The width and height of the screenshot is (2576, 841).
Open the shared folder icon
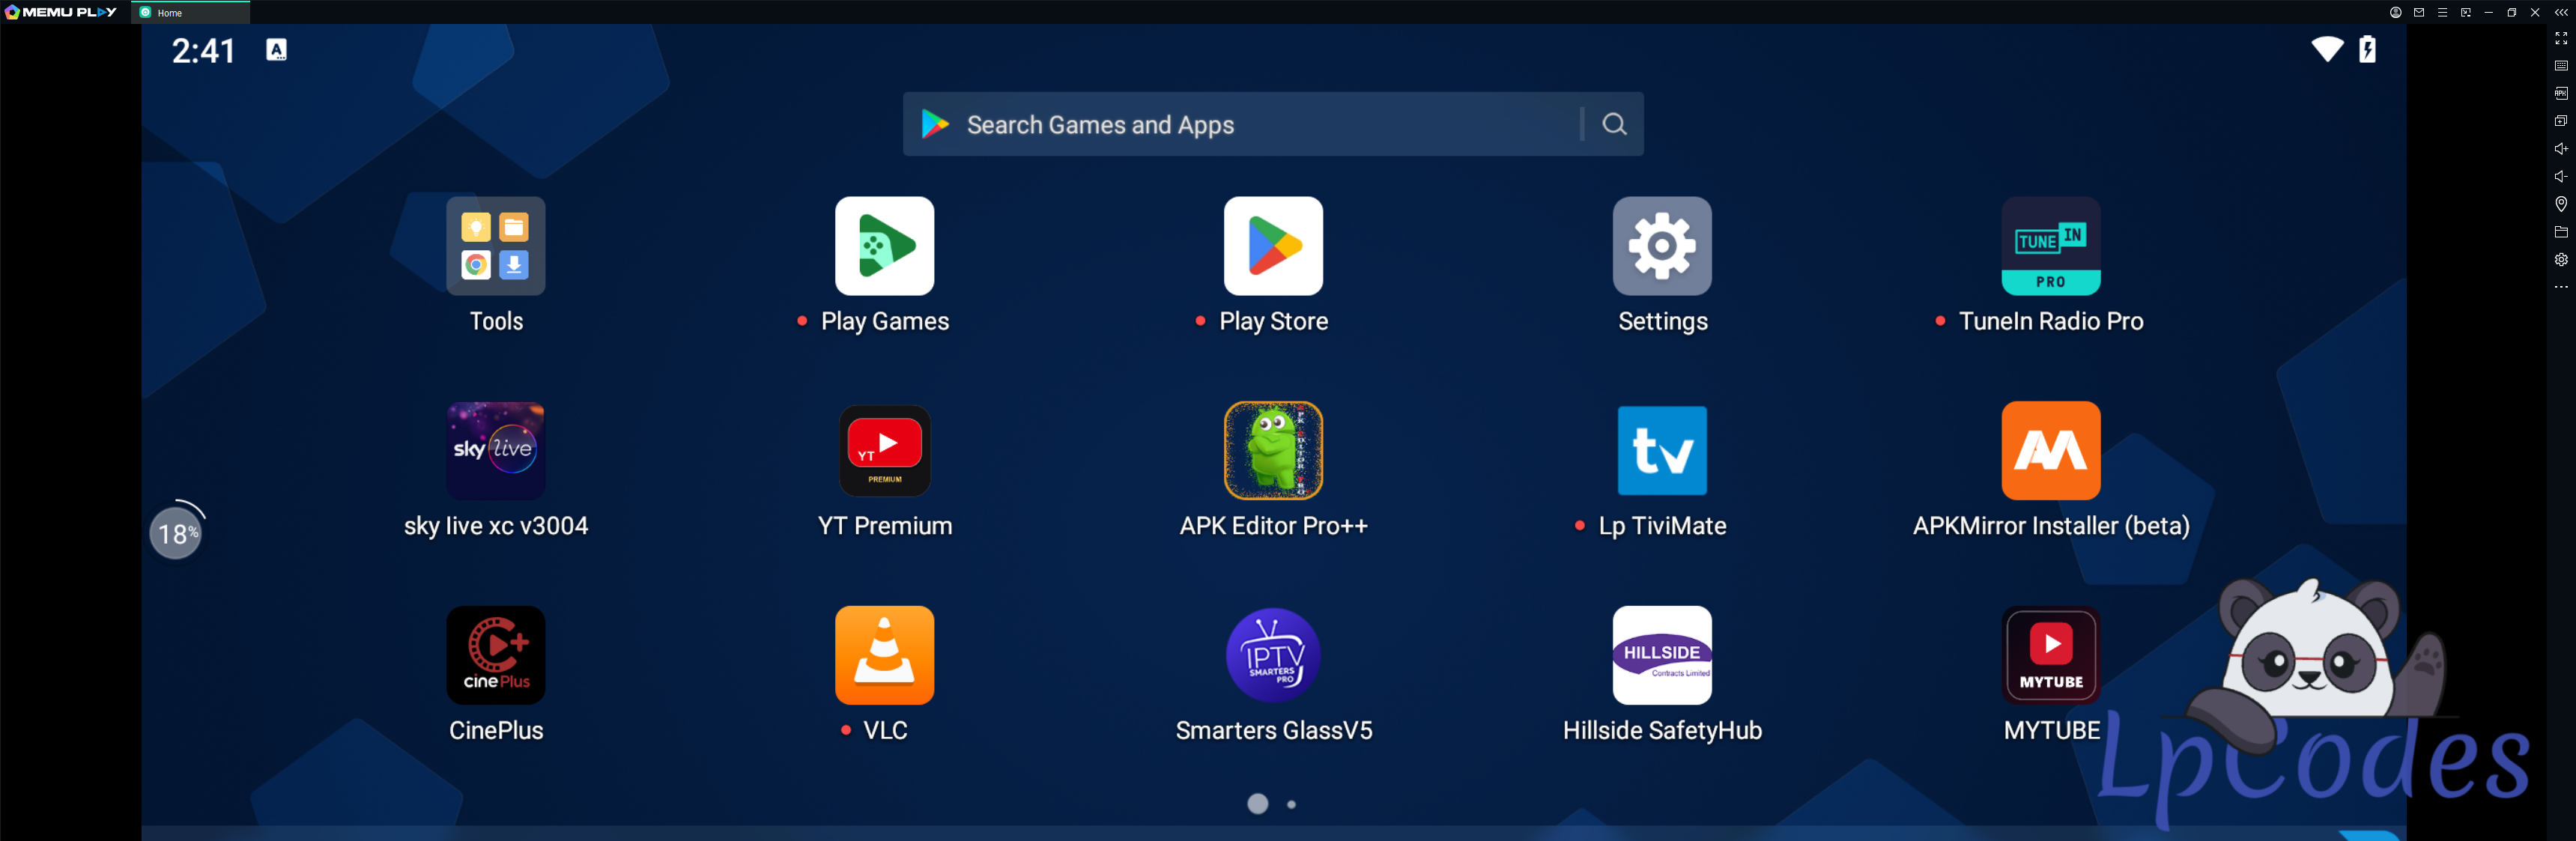2561,232
